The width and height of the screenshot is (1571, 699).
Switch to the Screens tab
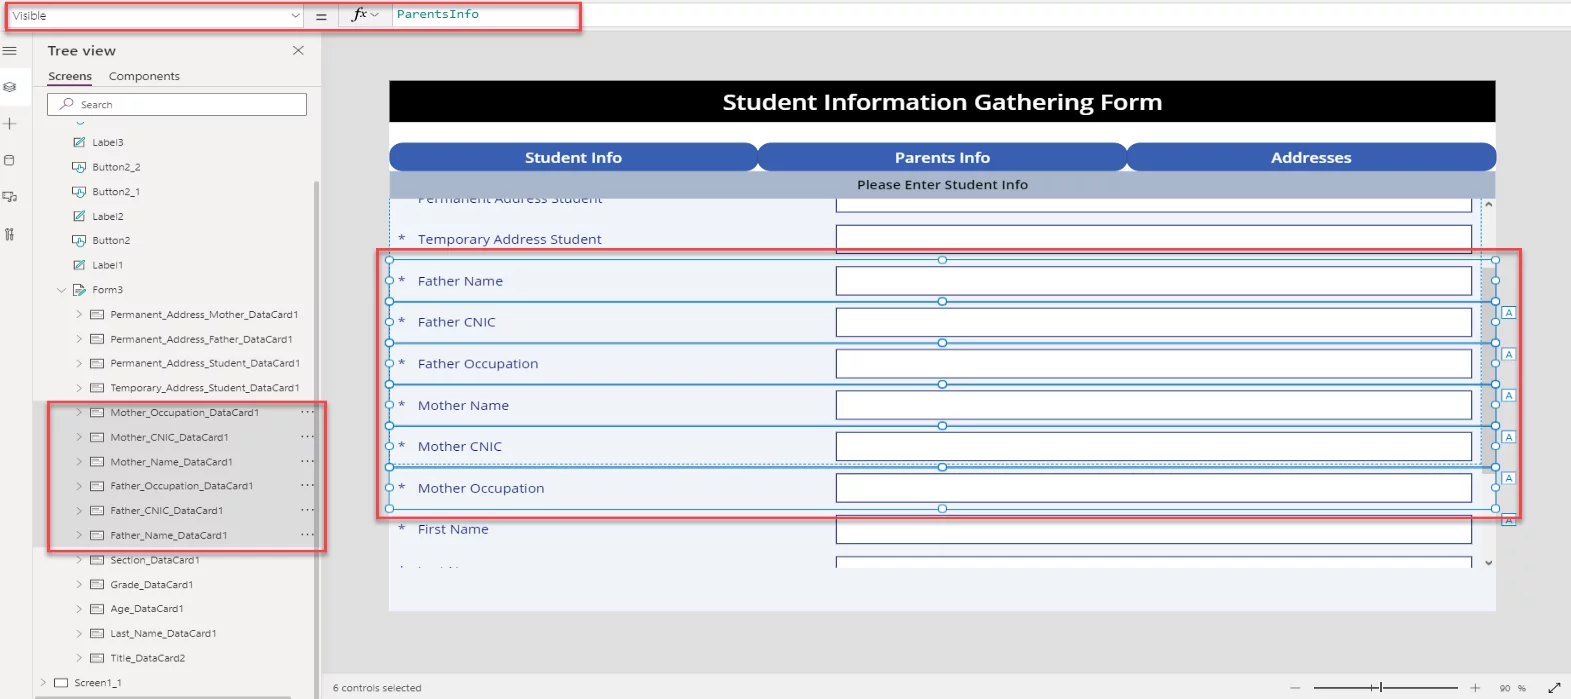click(70, 76)
